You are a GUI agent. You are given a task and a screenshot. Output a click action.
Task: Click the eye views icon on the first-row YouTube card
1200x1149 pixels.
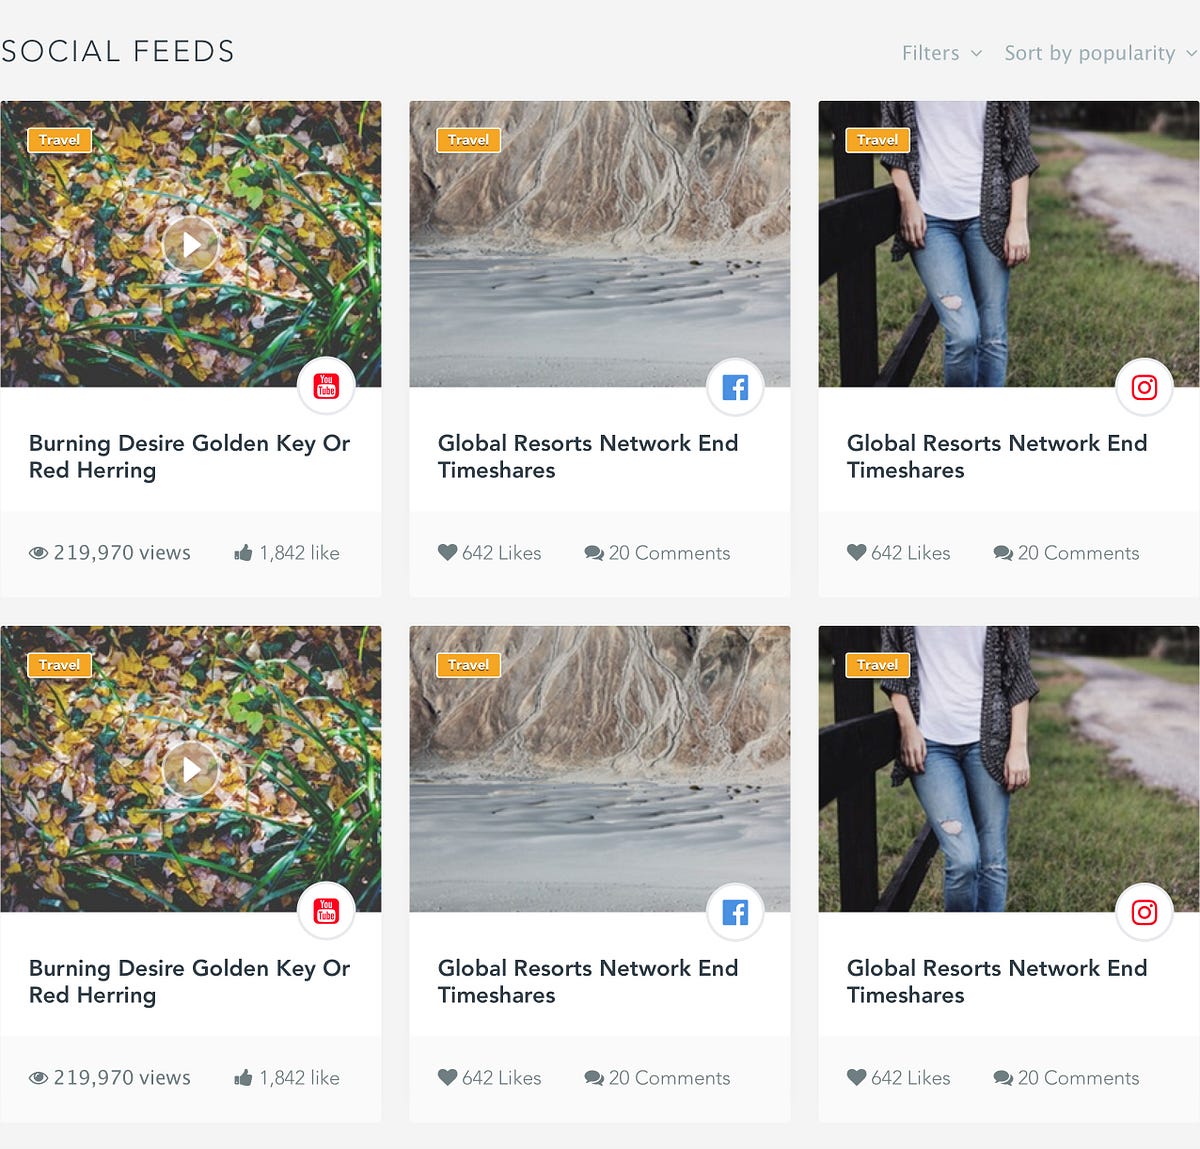38,553
